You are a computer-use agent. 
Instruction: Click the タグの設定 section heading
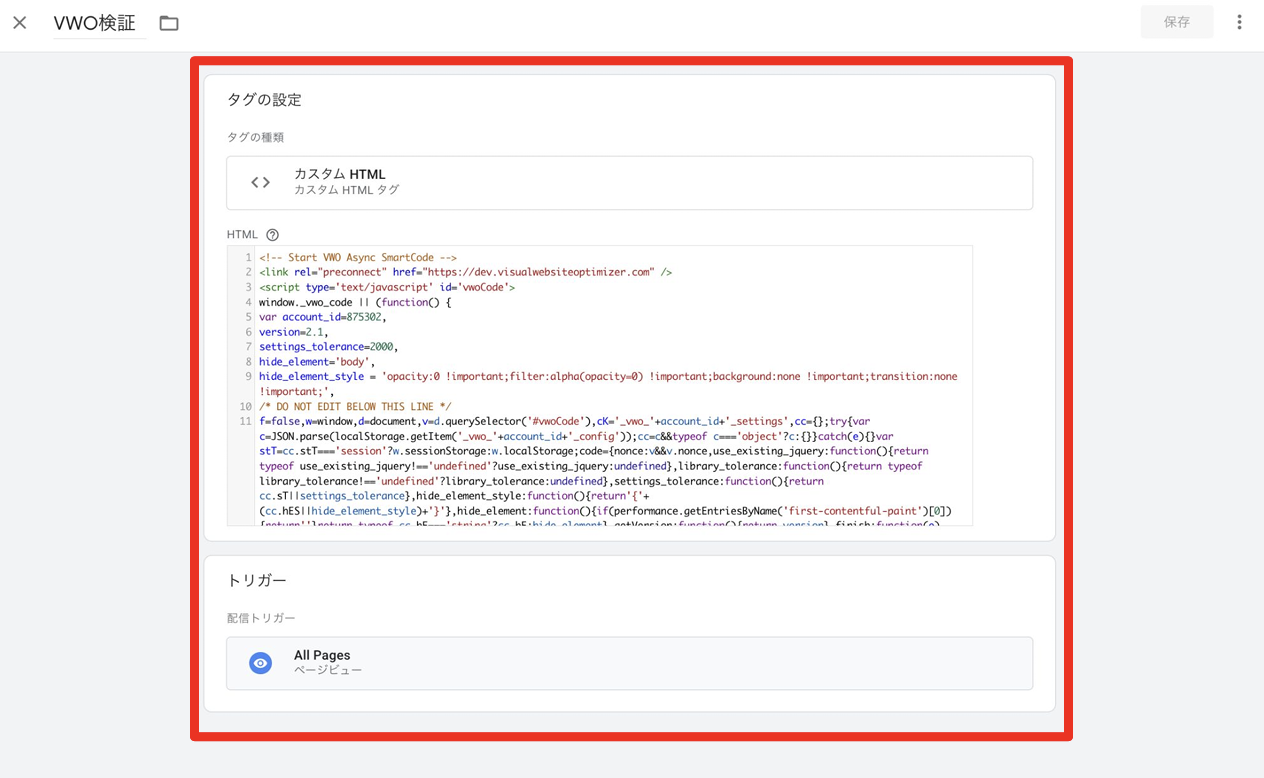coord(264,100)
